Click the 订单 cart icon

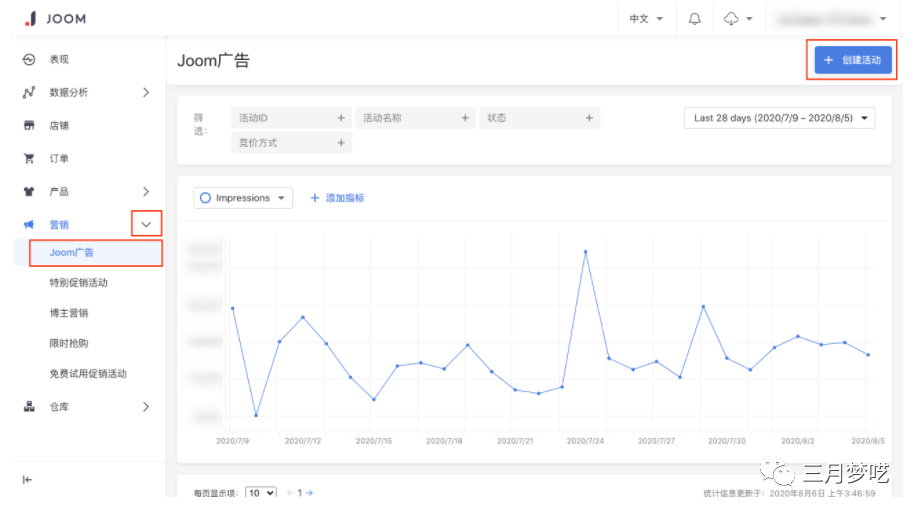pyautogui.click(x=29, y=158)
